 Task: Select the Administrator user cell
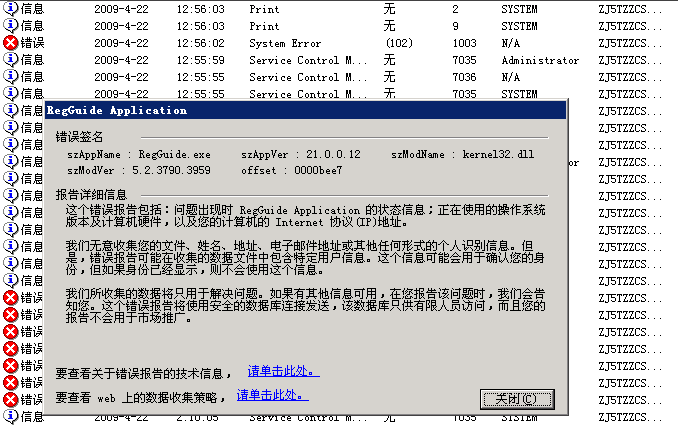[540, 60]
